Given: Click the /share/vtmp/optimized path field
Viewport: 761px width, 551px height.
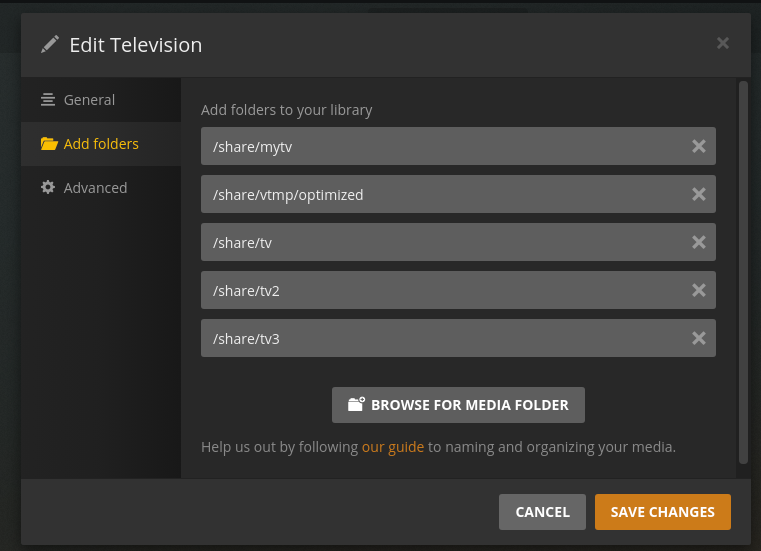Looking at the screenshot, I should (440, 194).
